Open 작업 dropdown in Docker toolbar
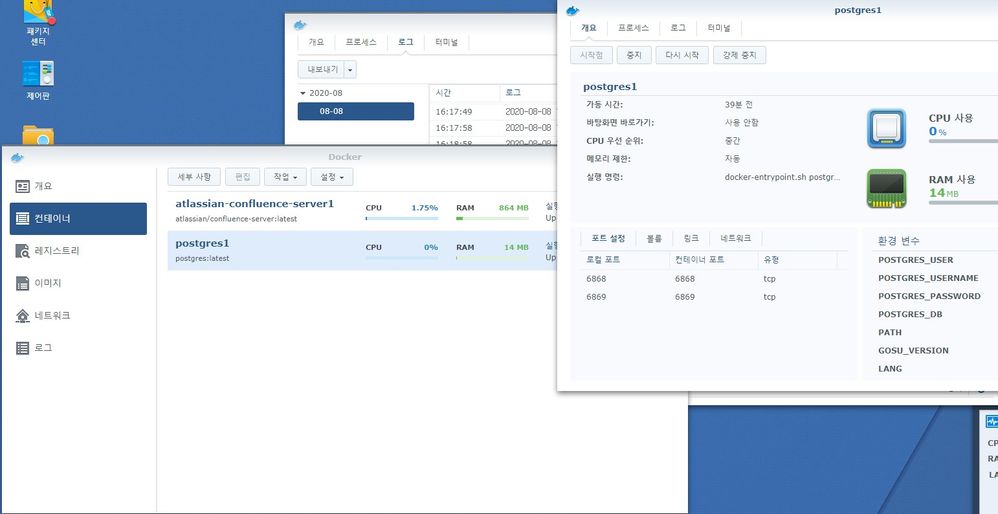Viewport: 998px width, 514px height. [285, 177]
